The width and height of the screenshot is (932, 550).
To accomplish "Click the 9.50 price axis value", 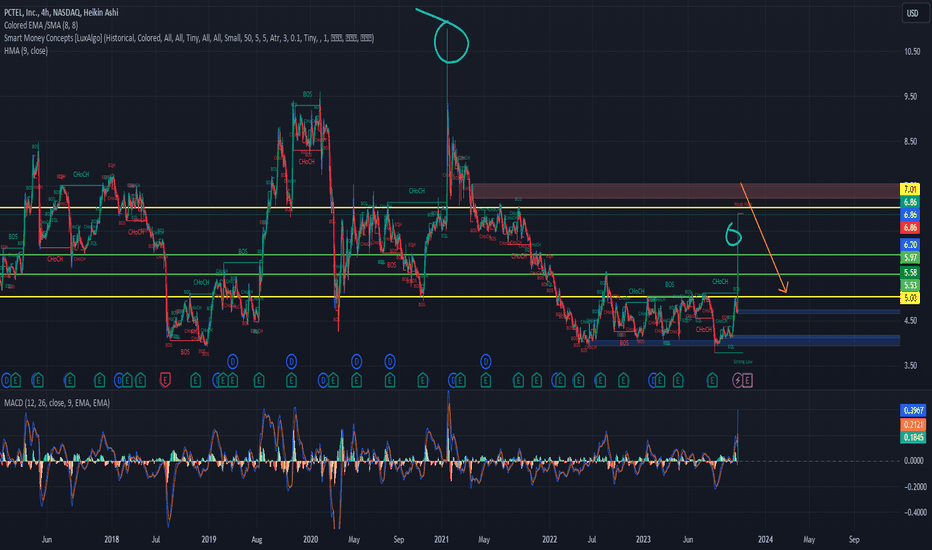I will click(910, 96).
